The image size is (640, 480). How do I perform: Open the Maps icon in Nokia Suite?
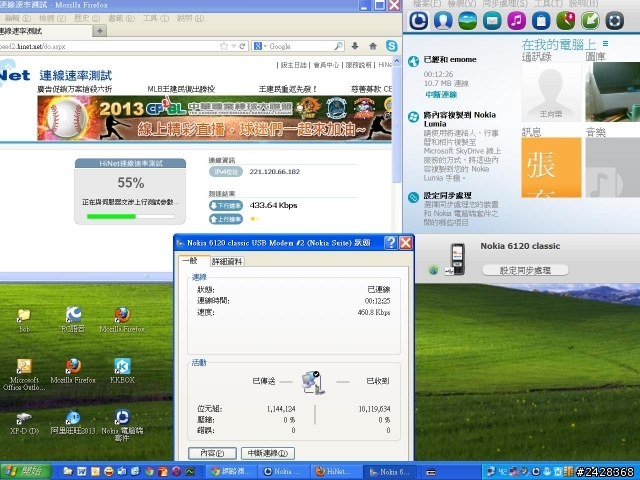[x=565, y=20]
